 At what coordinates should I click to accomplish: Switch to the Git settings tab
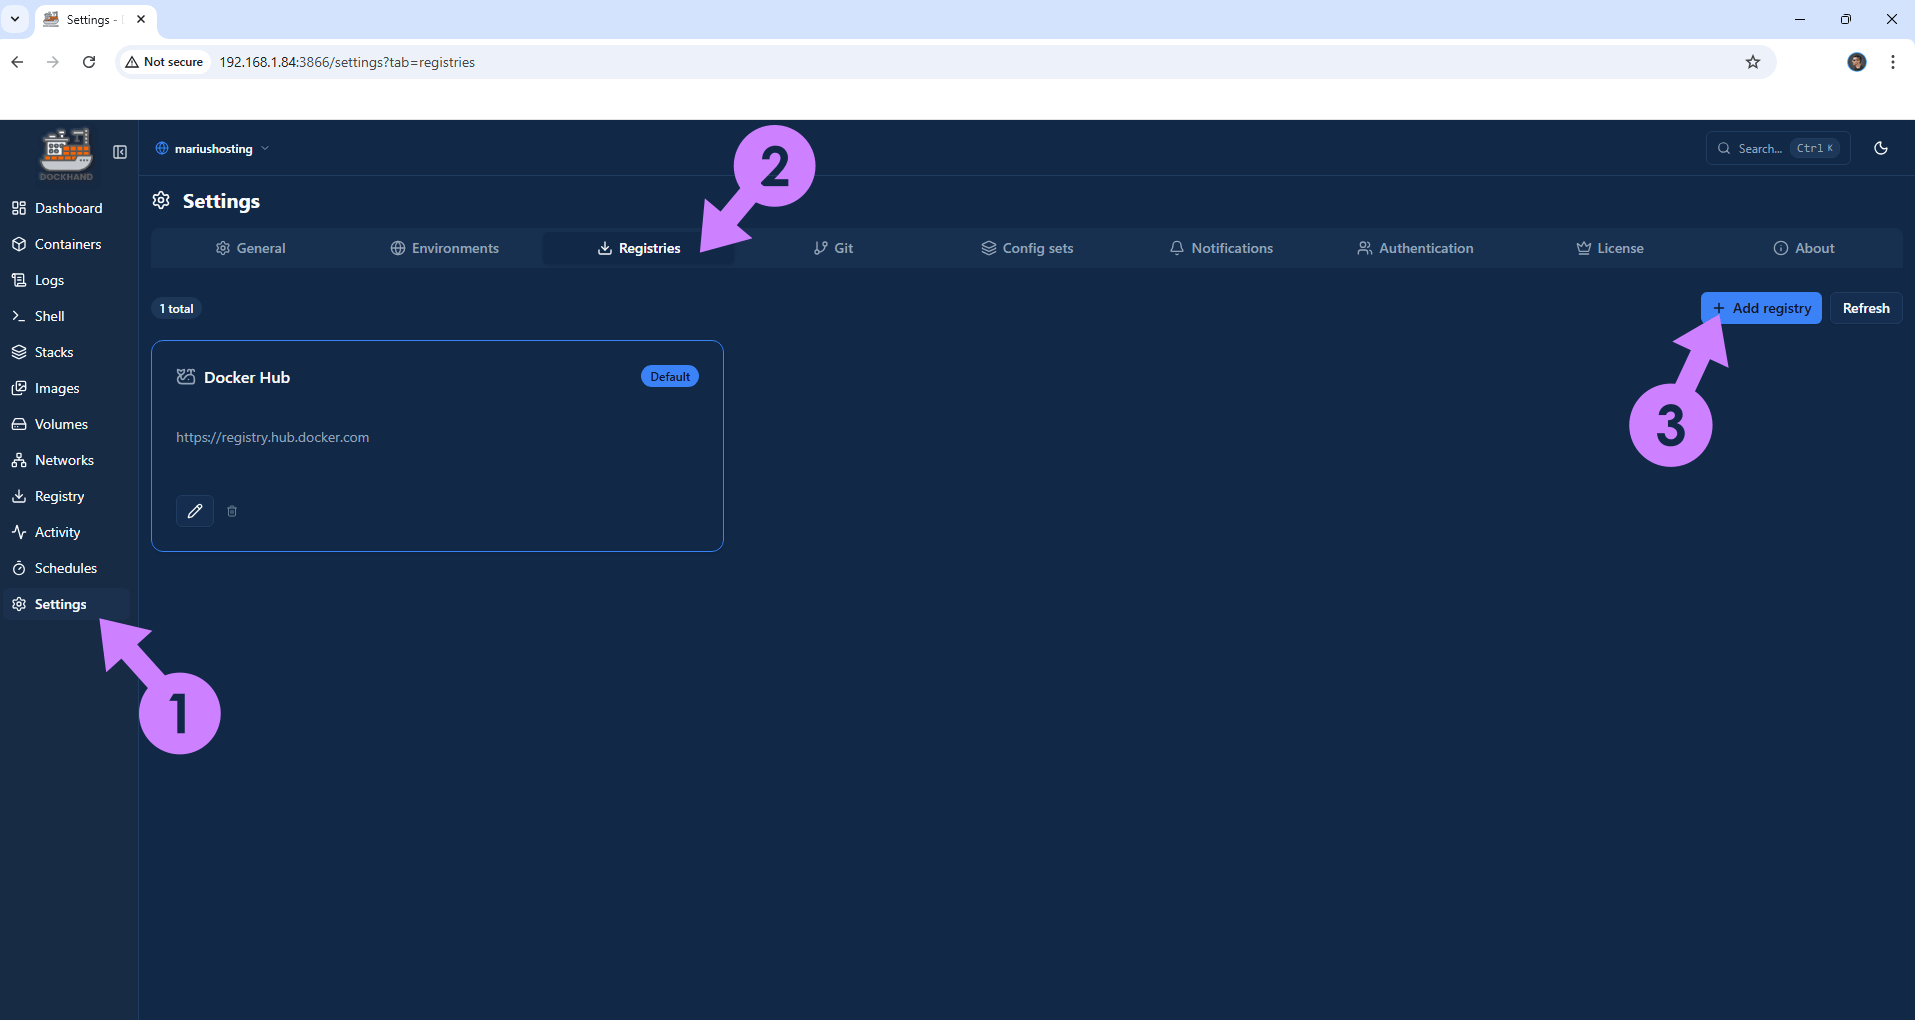(833, 248)
